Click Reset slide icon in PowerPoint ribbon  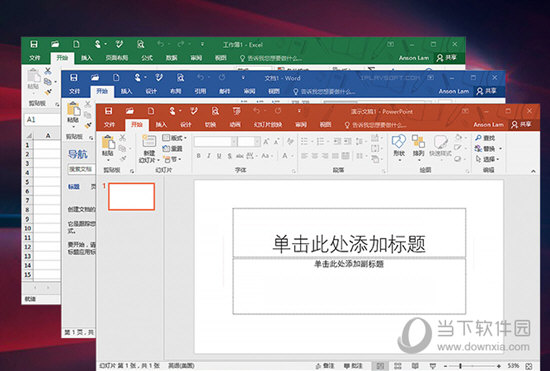click(166, 149)
